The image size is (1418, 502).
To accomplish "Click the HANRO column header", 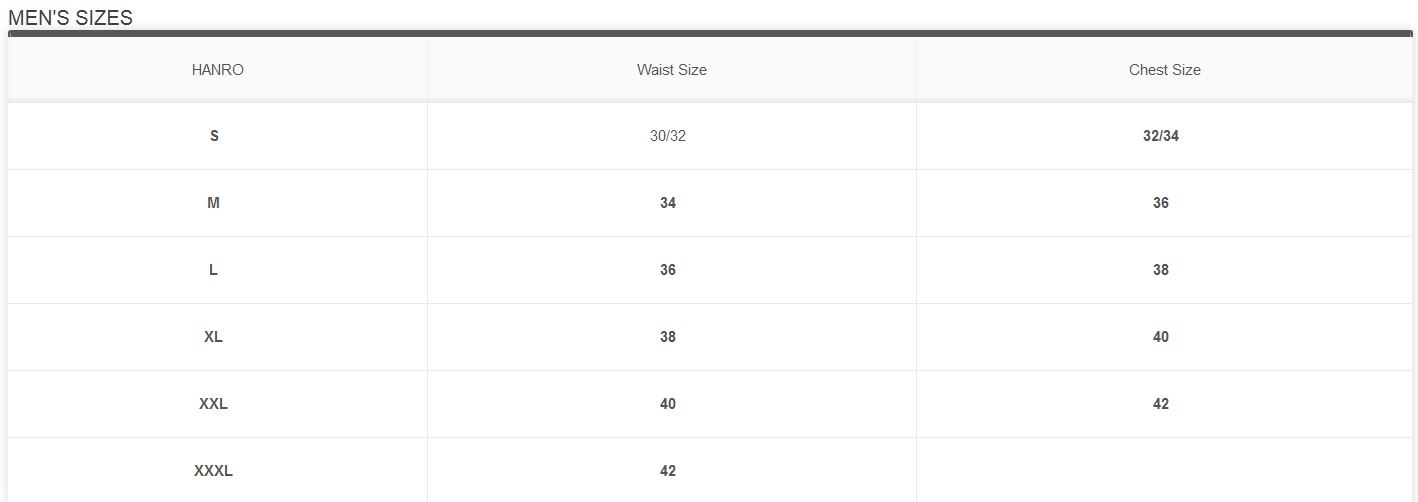I will tap(217, 70).
